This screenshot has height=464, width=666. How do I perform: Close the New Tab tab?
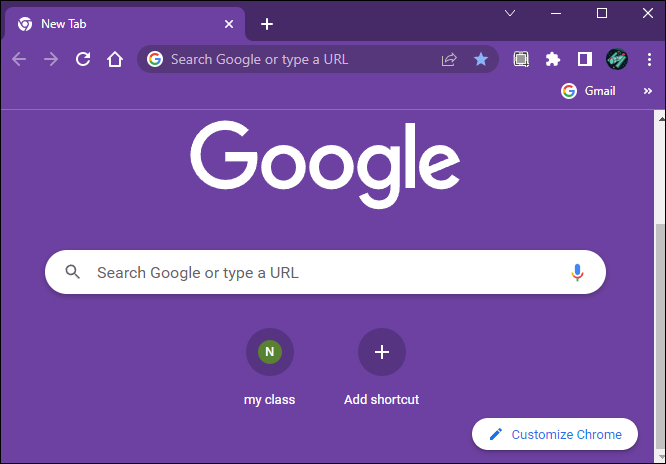coord(229,24)
